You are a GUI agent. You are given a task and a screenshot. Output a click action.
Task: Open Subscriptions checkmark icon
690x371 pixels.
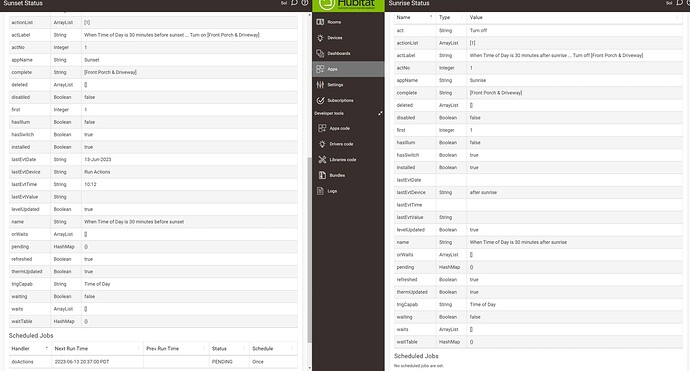tap(320, 100)
